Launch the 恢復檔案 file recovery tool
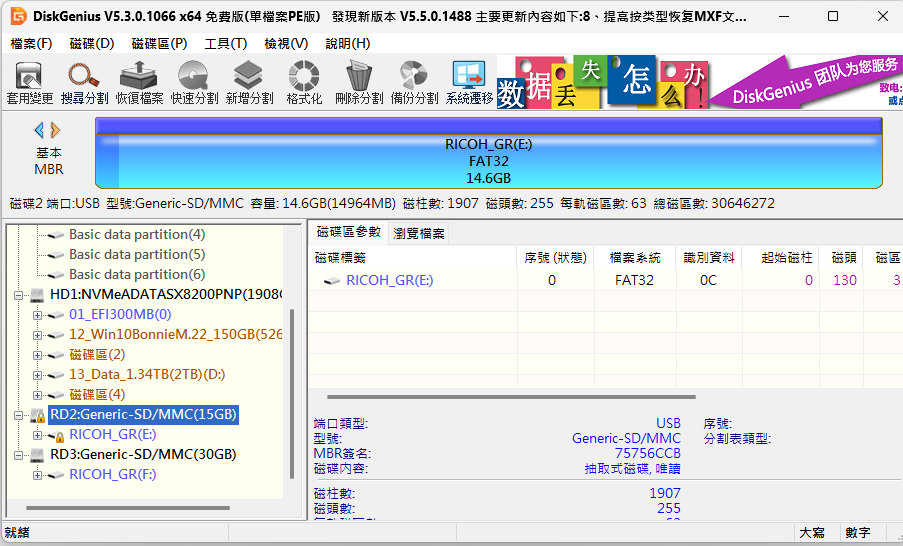Viewport: 903px width, 546px height. point(139,83)
